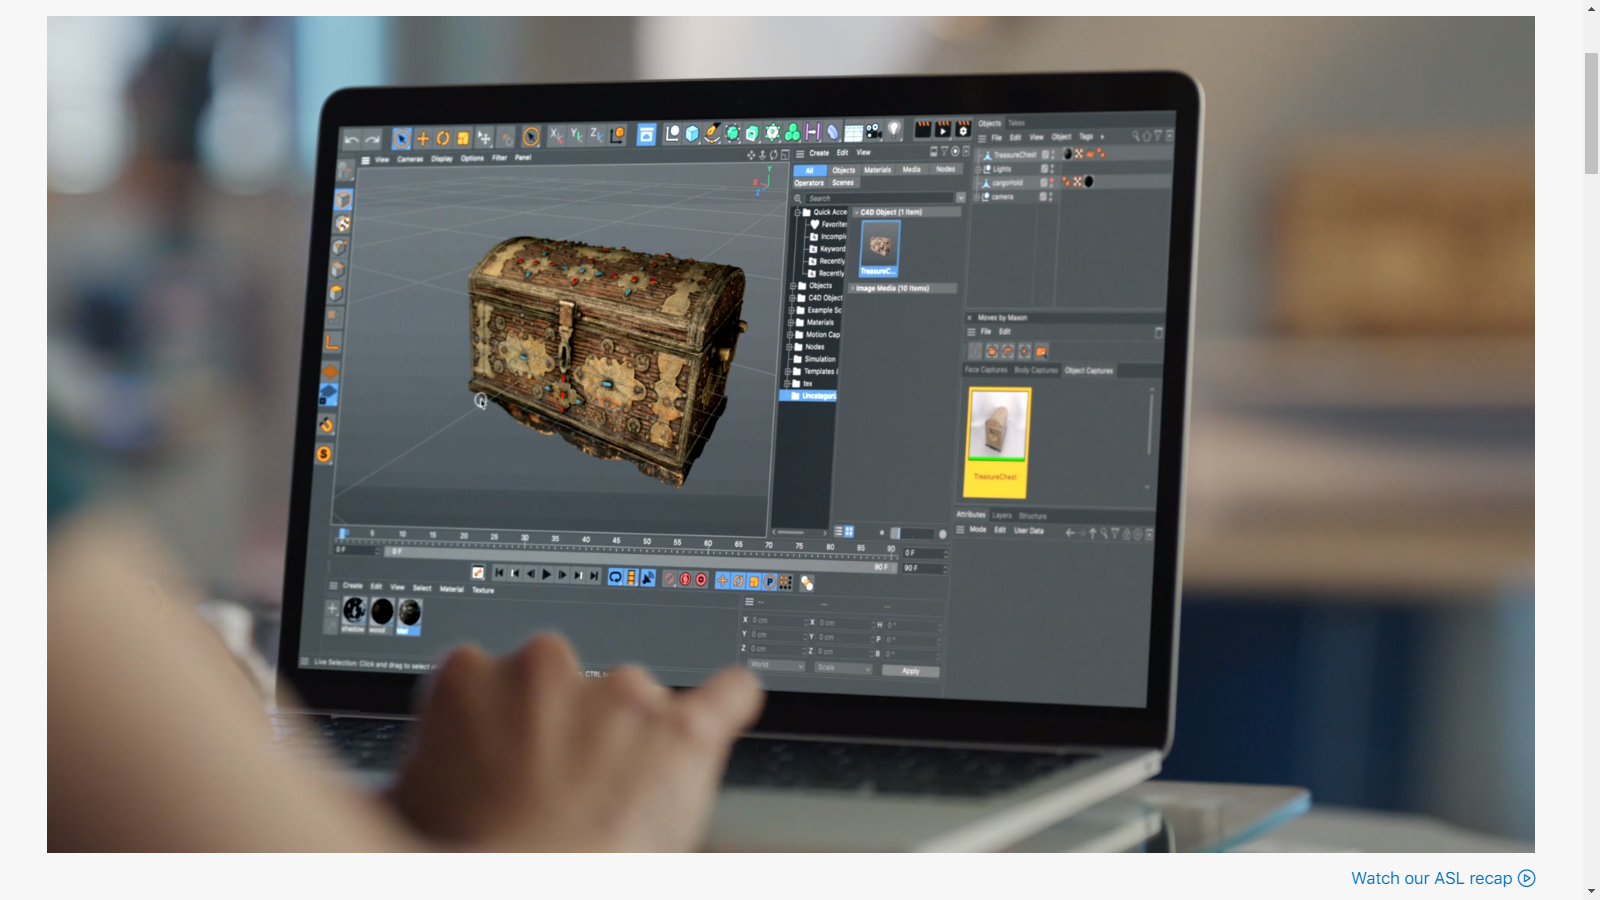Open the viewport Cameras menu
Viewport: 1600px width, 900px height.
[410, 159]
